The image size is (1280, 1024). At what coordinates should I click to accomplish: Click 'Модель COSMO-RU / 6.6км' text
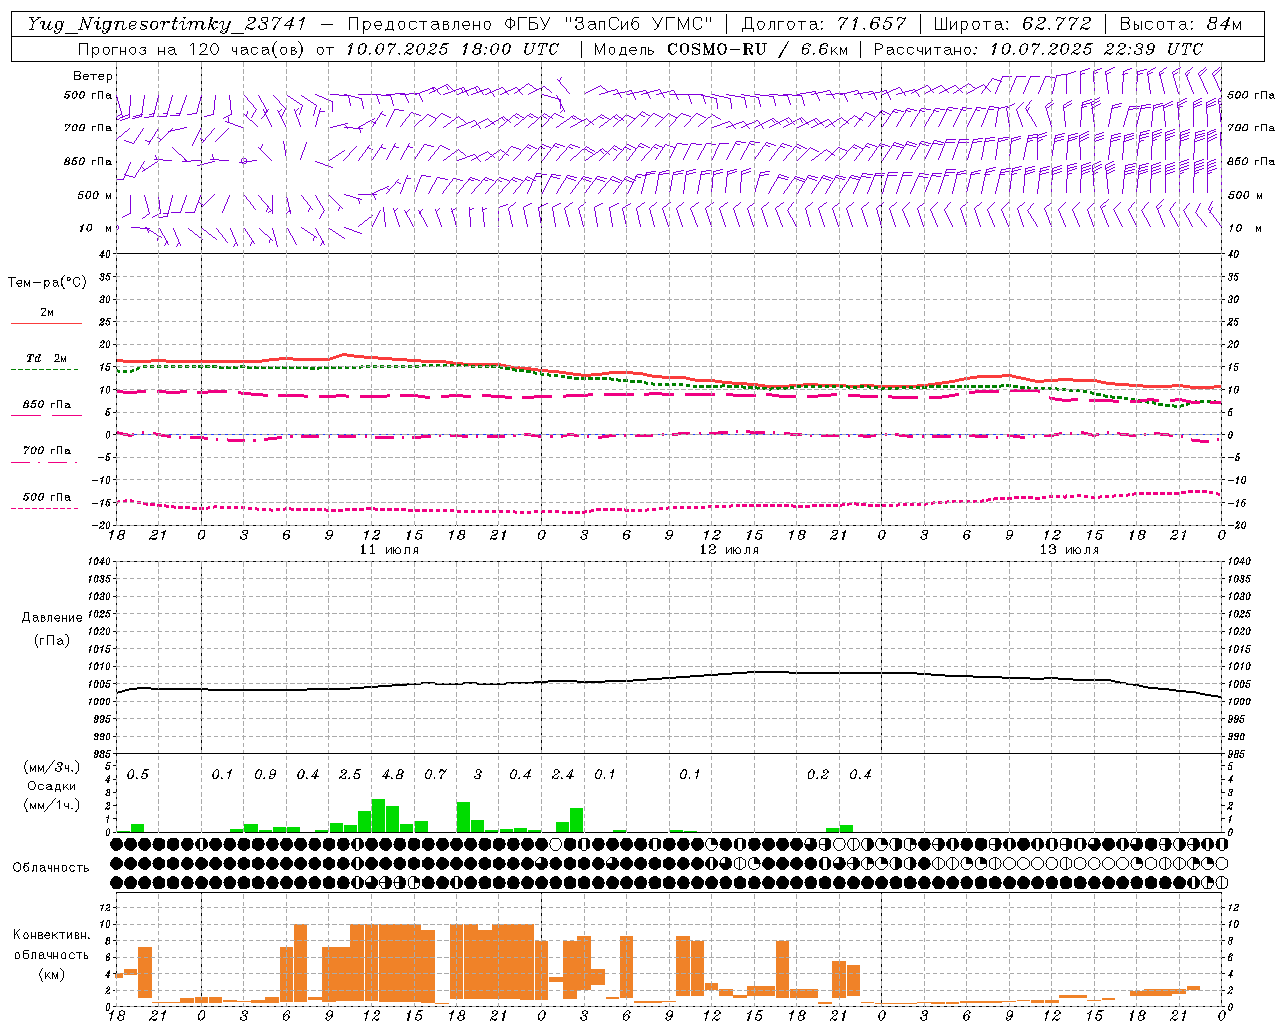[x=721, y=49]
